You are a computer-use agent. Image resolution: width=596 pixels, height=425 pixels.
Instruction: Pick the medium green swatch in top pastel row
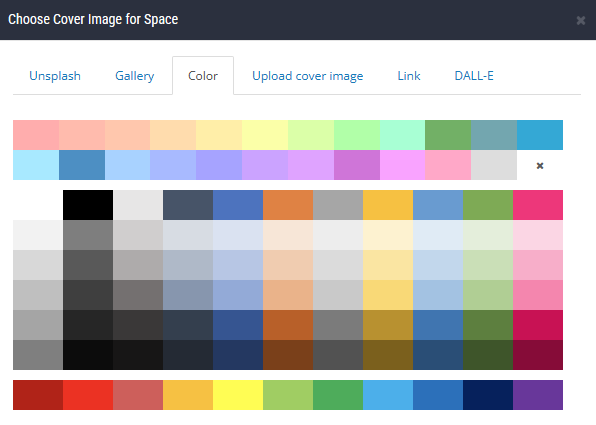click(448, 135)
